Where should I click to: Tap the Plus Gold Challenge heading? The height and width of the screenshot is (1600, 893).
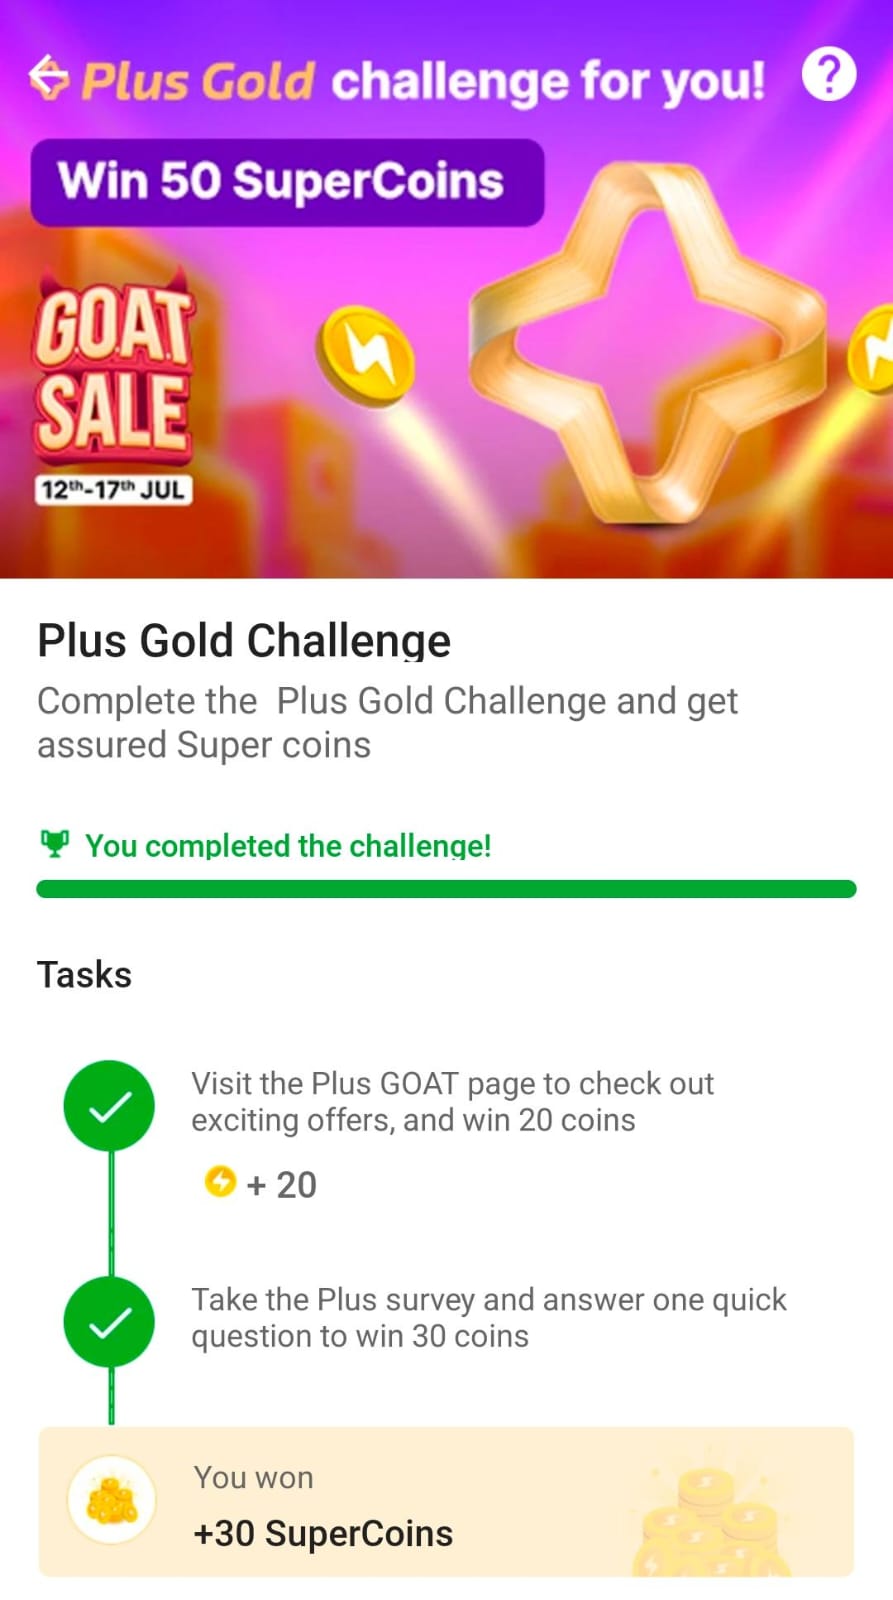pyautogui.click(x=244, y=641)
